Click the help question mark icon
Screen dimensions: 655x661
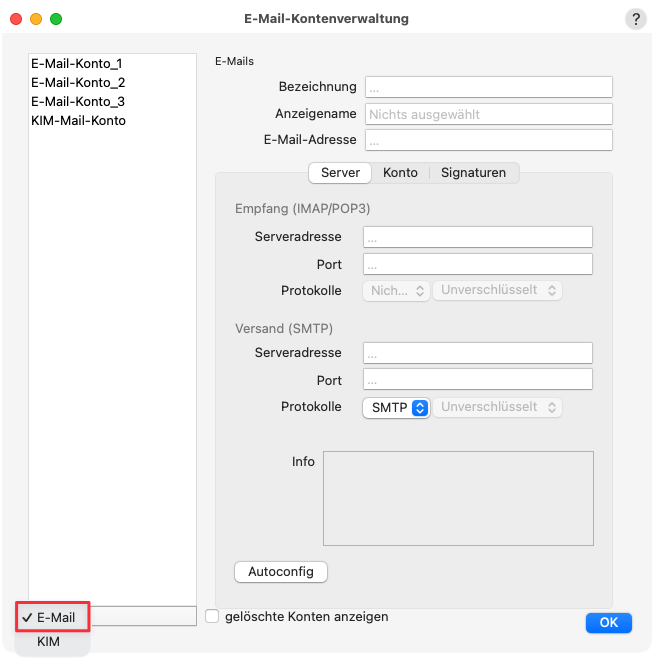(636, 19)
